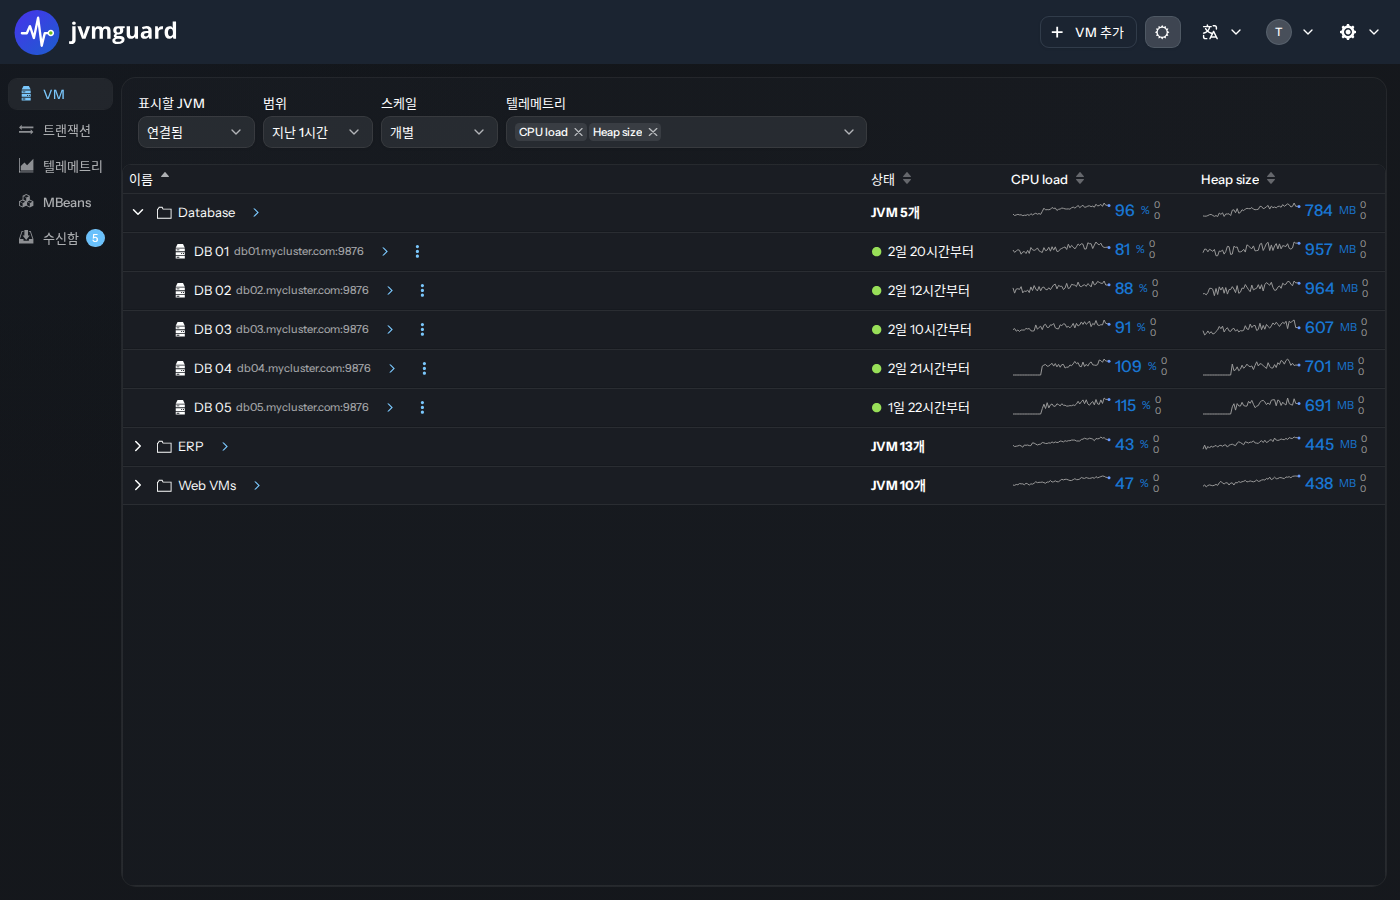
Task: Open 텔레메트리 in the sidebar
Action: tap(60, 166)
